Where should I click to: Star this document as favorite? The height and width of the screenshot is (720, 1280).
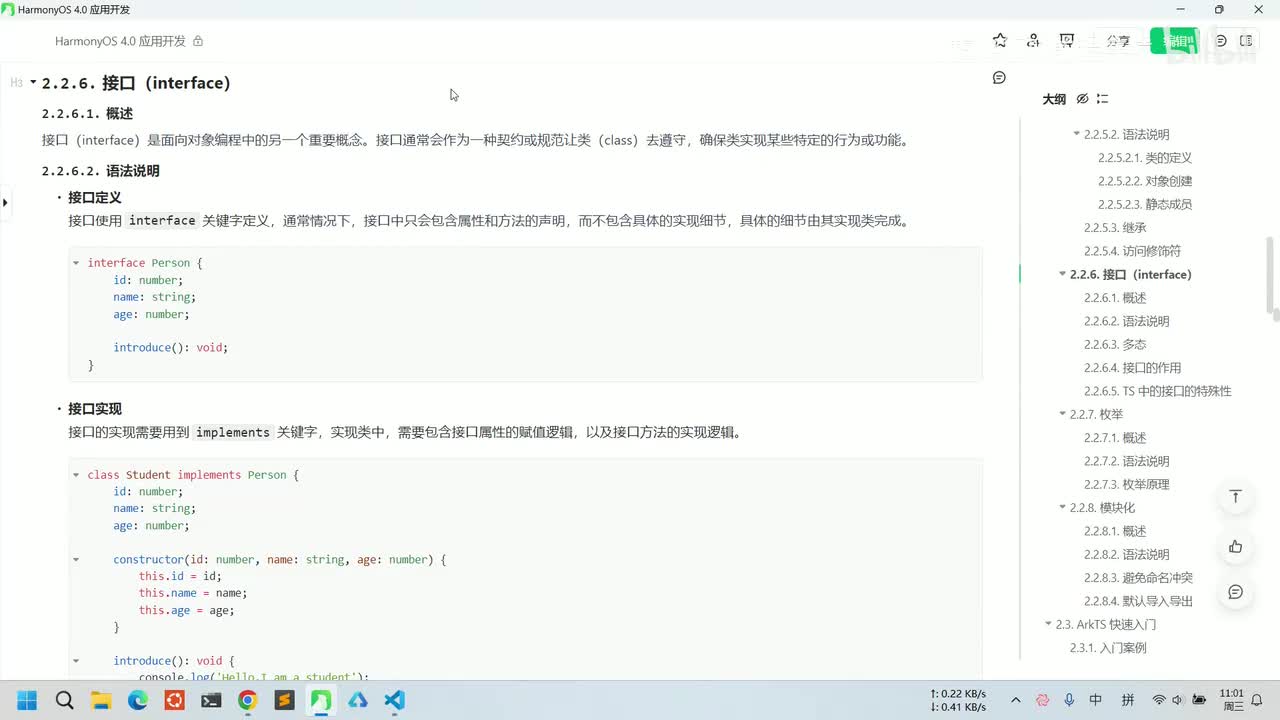point(1000,41)
